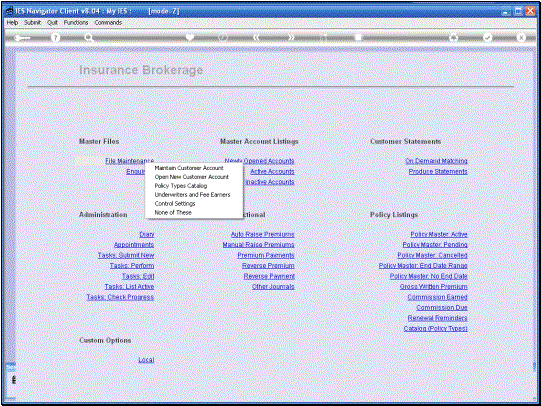Click the back arrow toolbar icon
The image size is (541, 406).
click(22, 37)
